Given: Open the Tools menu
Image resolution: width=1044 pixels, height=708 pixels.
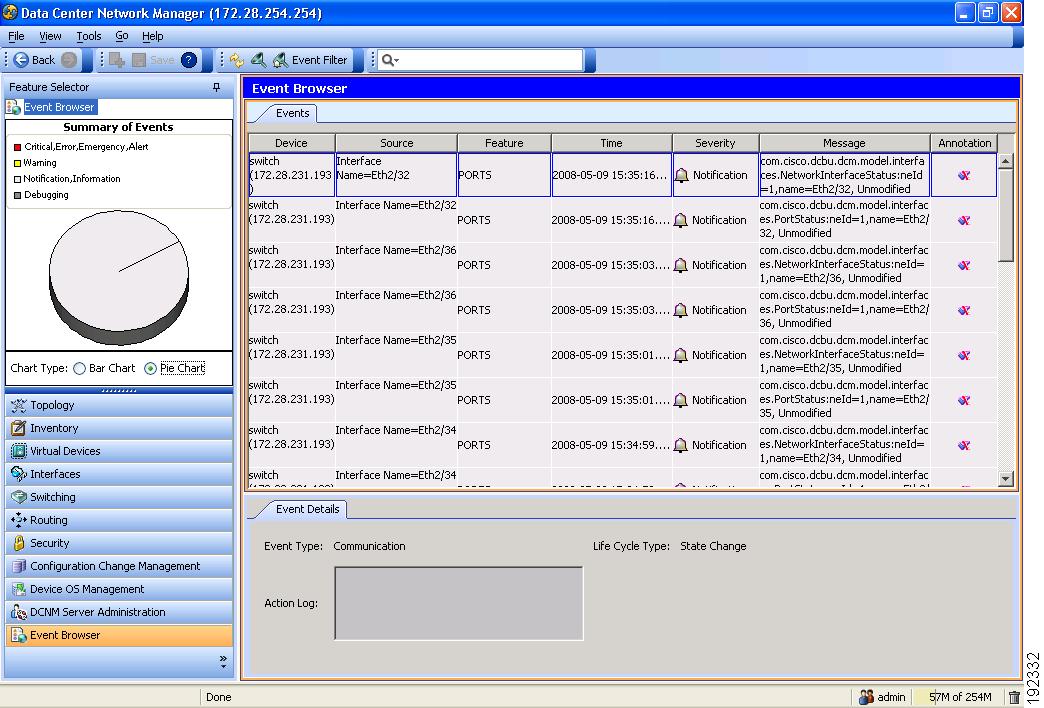Looking at the screenshot, I should pyautogui.click(x=88, y=36).
